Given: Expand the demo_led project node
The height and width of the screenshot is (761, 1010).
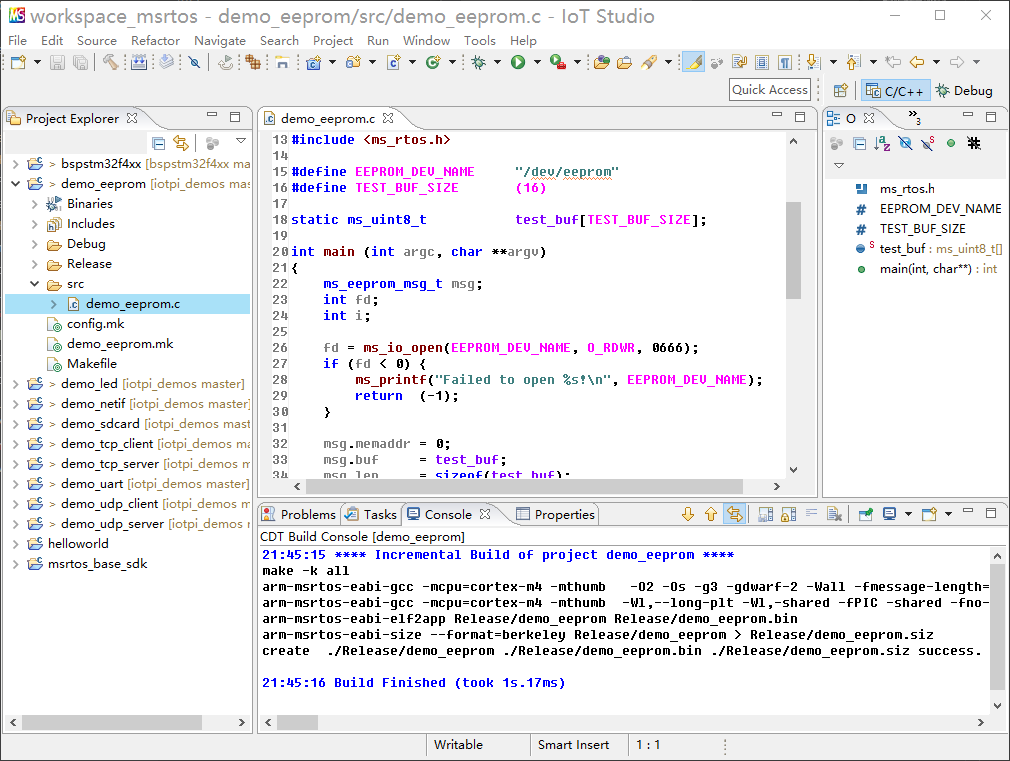Looking at the screenshot, I should [15, 384].
